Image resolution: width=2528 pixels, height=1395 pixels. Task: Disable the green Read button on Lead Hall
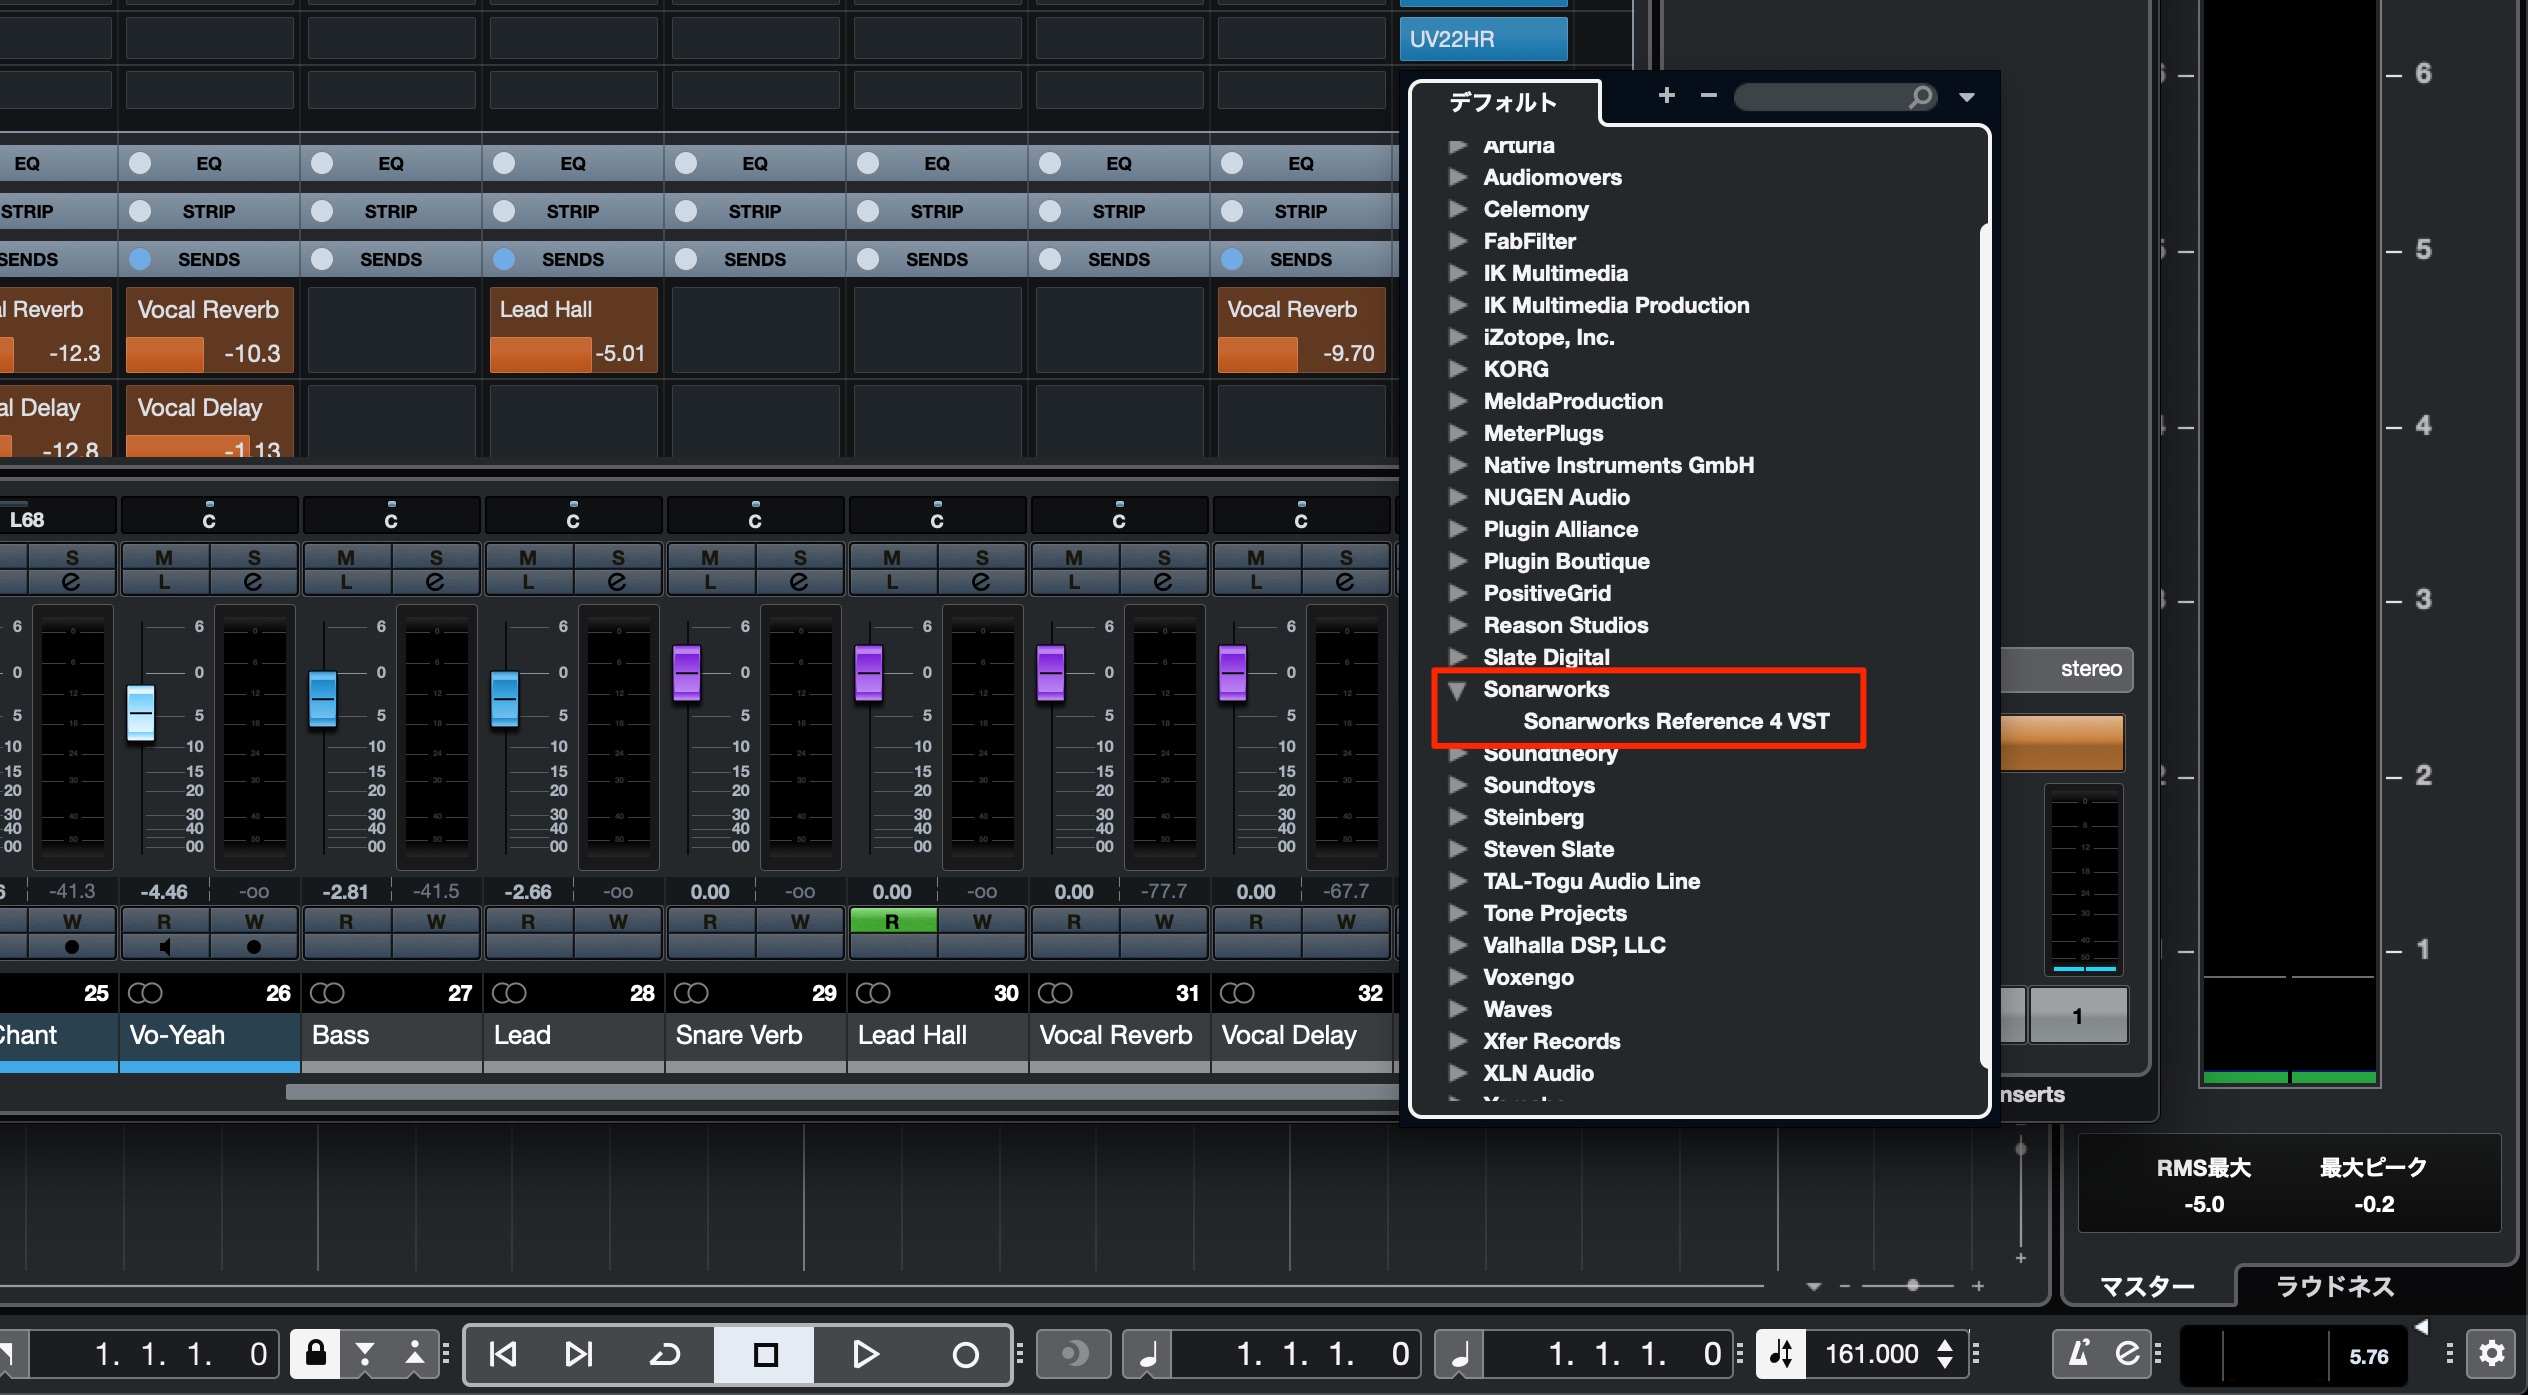(x=892, y=921)
